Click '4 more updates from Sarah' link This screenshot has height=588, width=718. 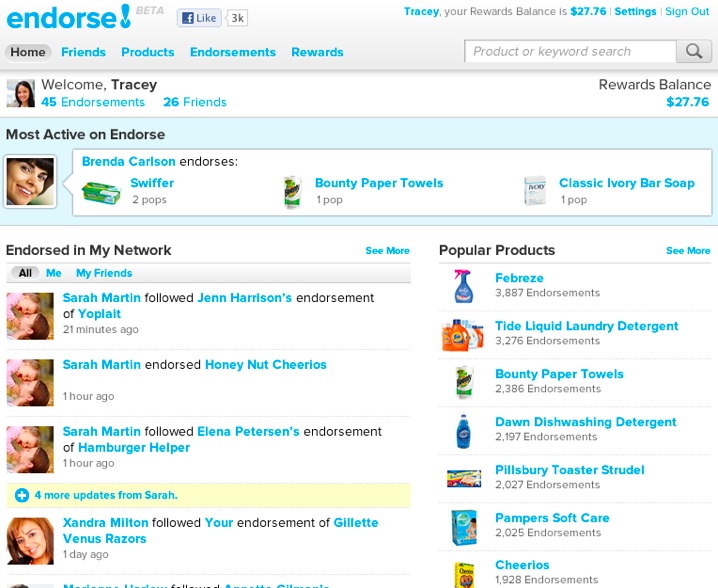(106, 495)
